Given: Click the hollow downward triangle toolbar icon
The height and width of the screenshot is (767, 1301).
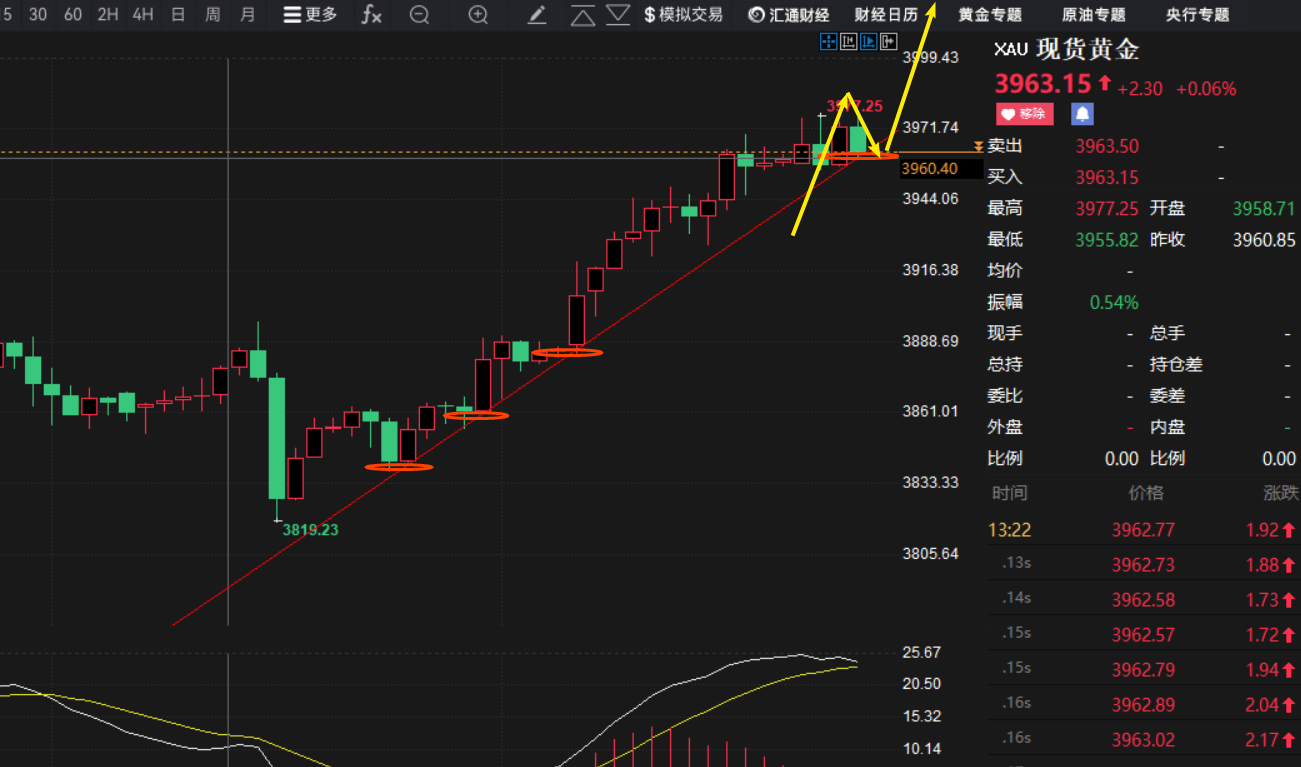Looking at the screenshot, I should click(619, 14).
